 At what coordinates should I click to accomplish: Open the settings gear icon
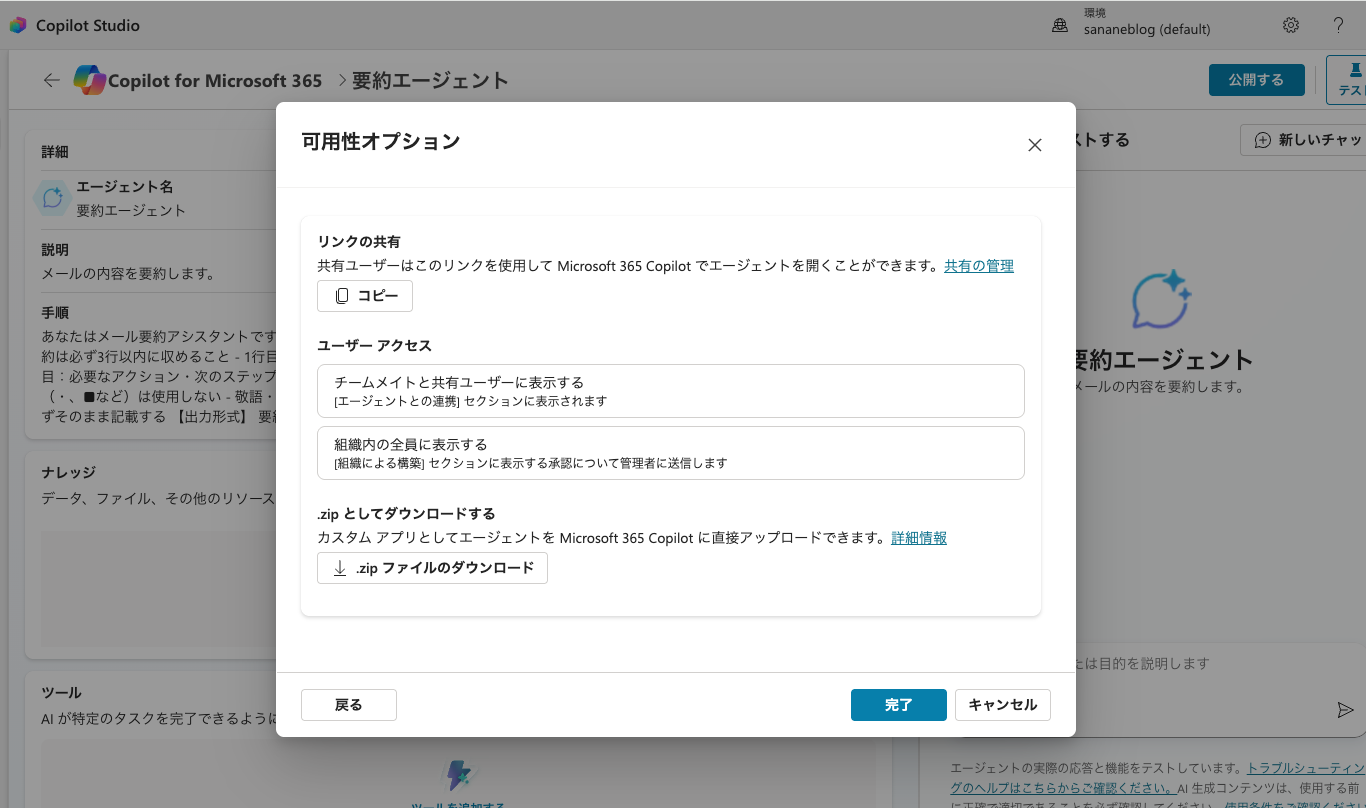1291,25
